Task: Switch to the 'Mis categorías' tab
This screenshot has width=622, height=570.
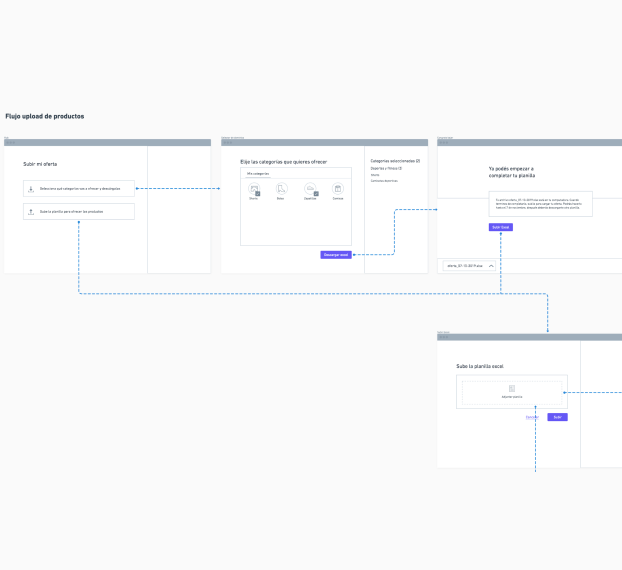Action: tap(258, 174)
